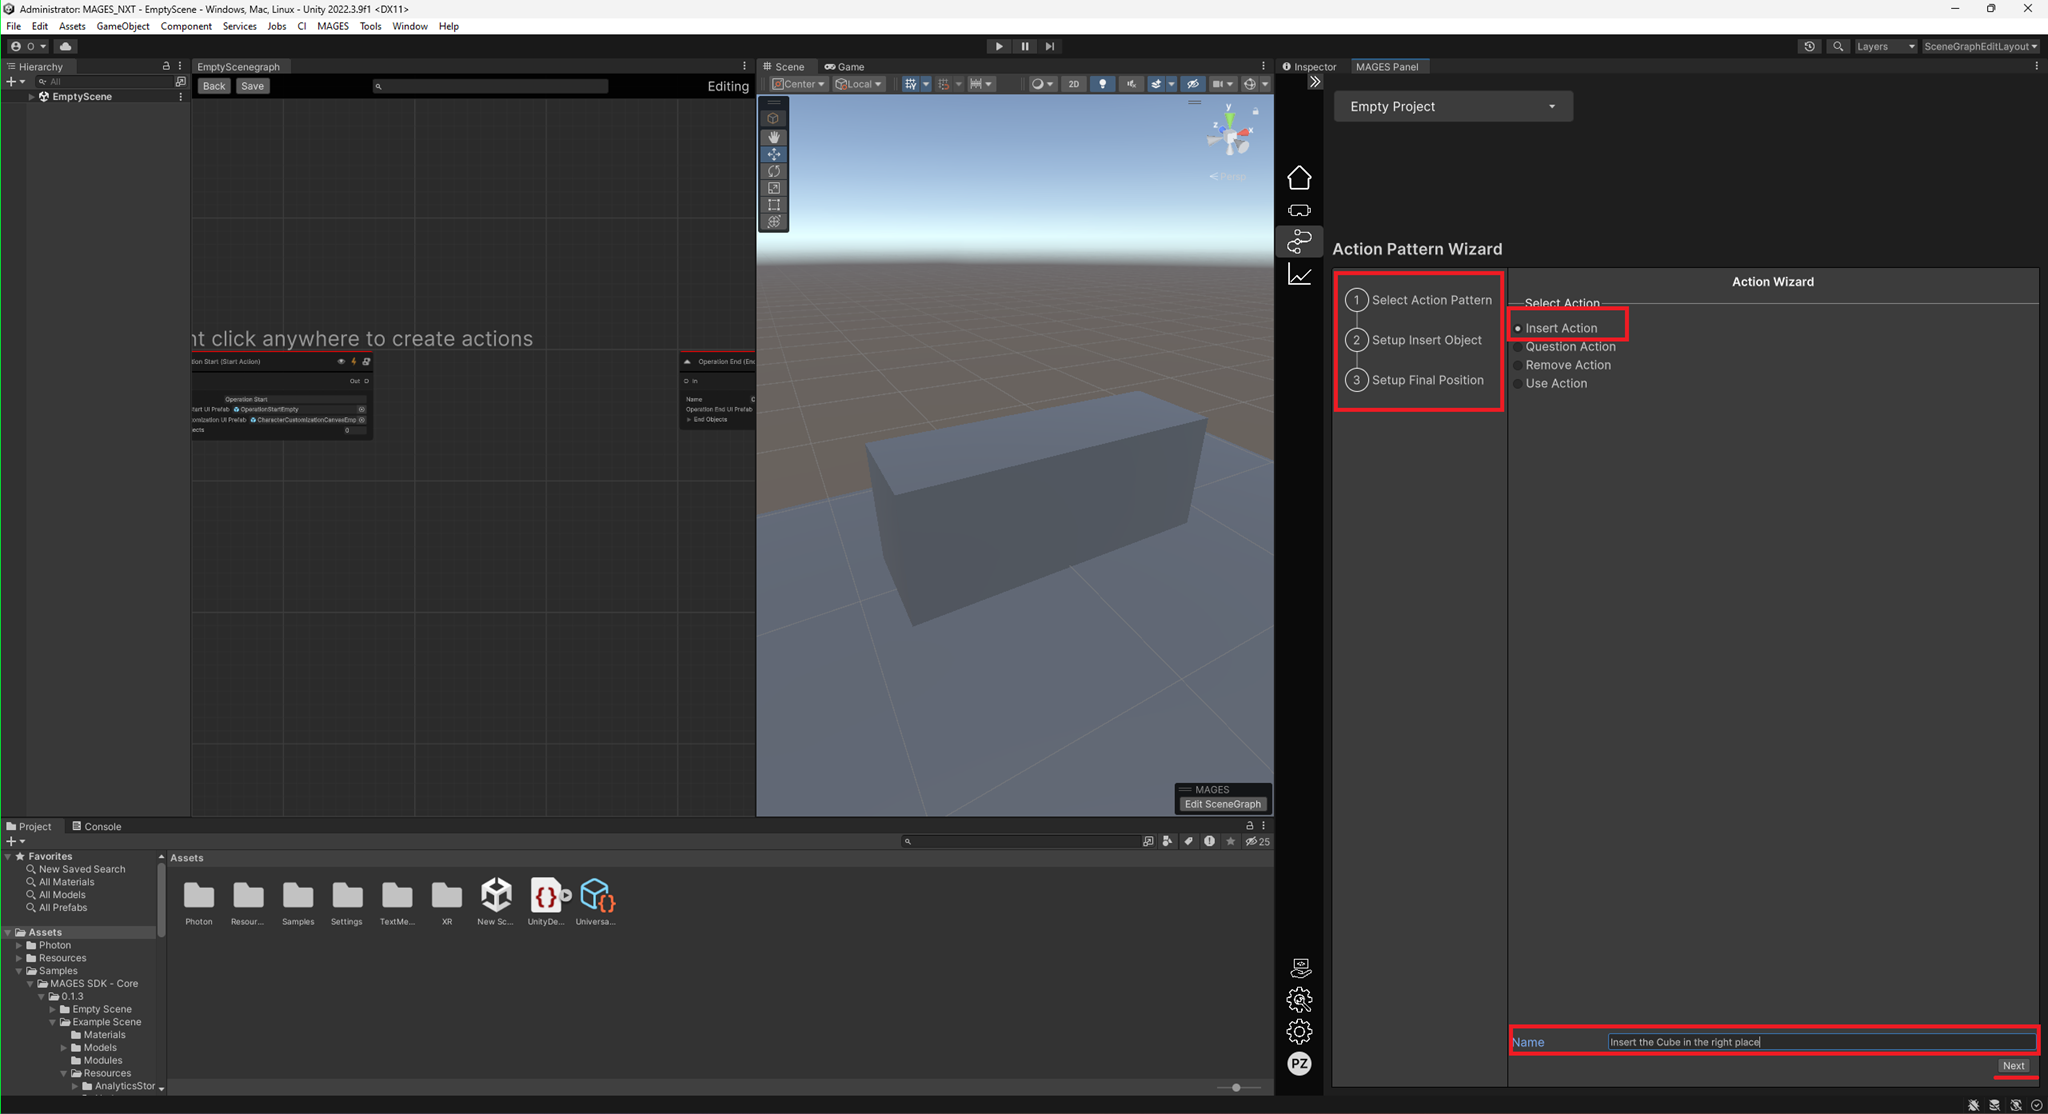
Task: Click the Insert Action radio button
Action: [1519, 328]
